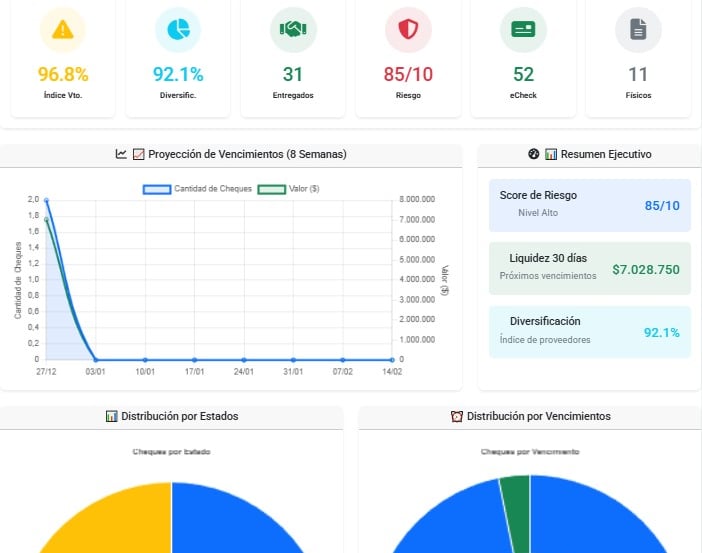Click the Cheques por Vencimiento chart title
This screenshot has width=702, height=553.
[530, 452]
